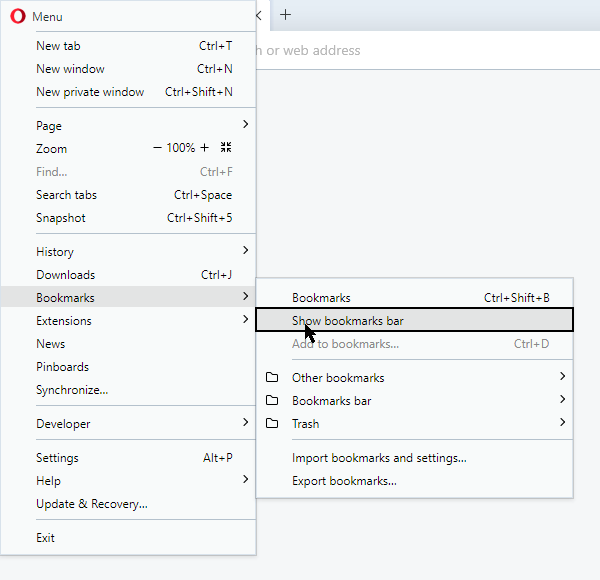
Task: Open the History menu item
Action: (128, 252)
